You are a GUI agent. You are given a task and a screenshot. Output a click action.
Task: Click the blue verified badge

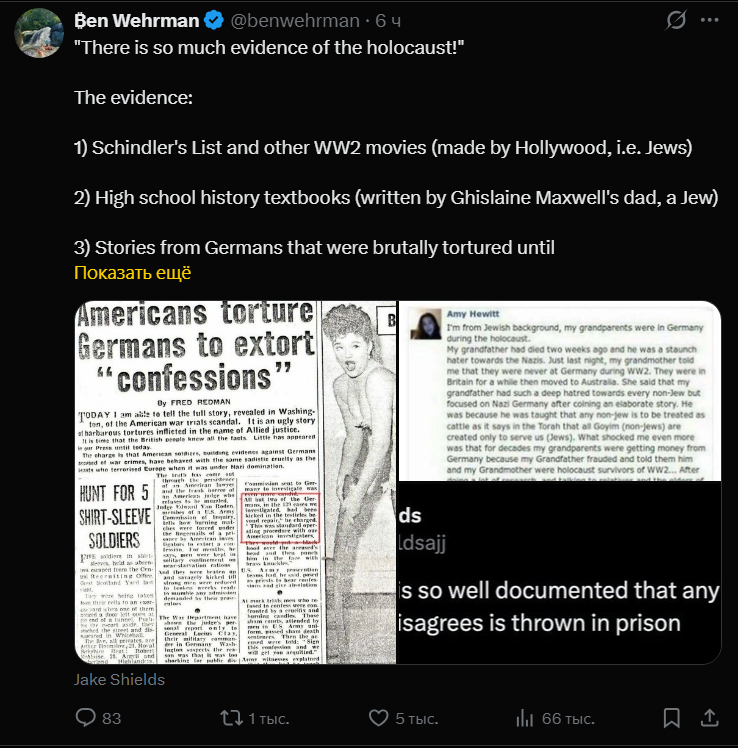coord(214,21)
